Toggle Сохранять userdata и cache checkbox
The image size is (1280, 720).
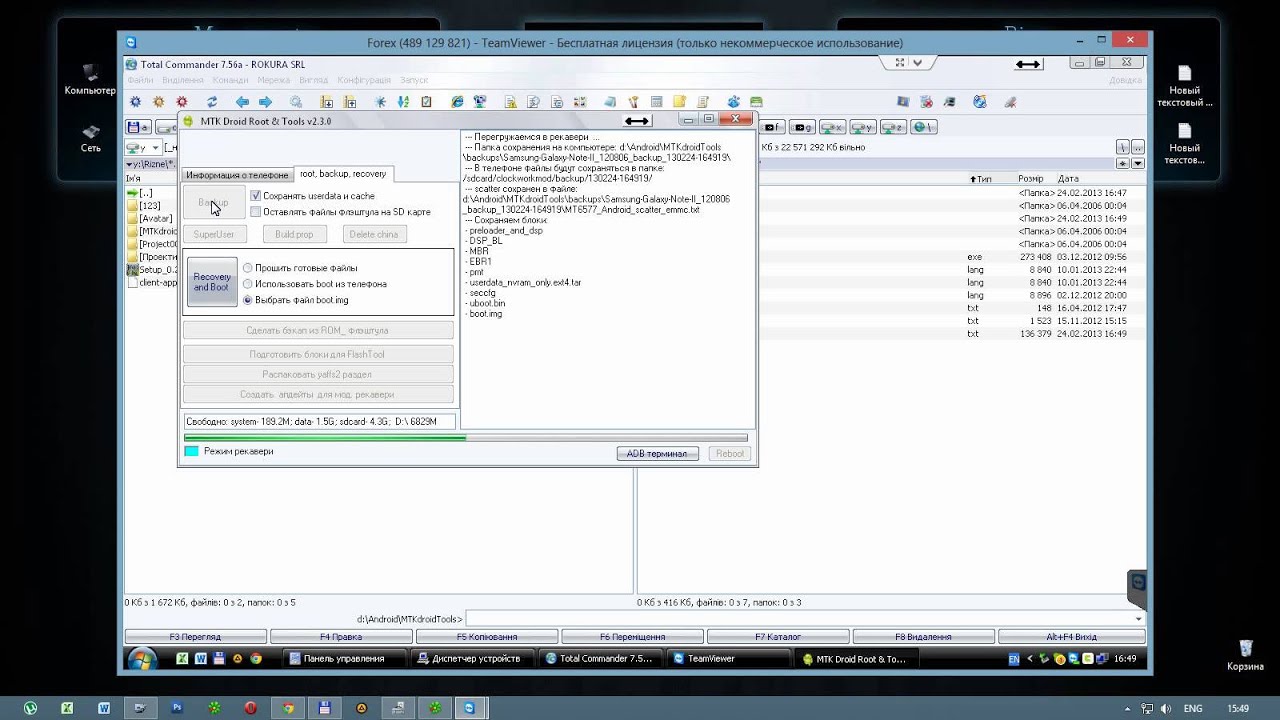coord(256,196)
